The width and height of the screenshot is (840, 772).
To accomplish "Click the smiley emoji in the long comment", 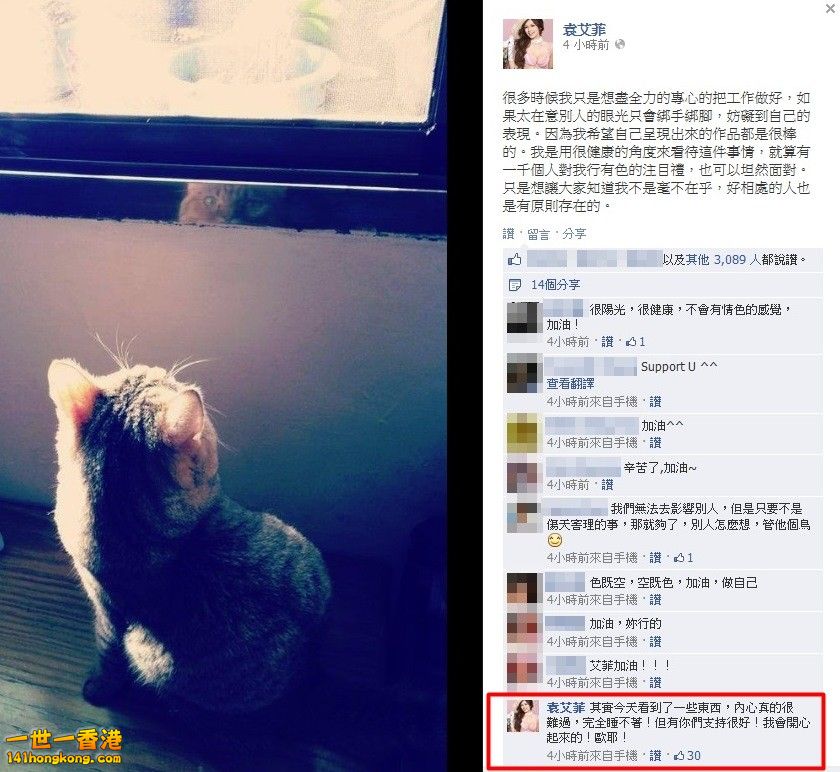I will click(555, 541).
